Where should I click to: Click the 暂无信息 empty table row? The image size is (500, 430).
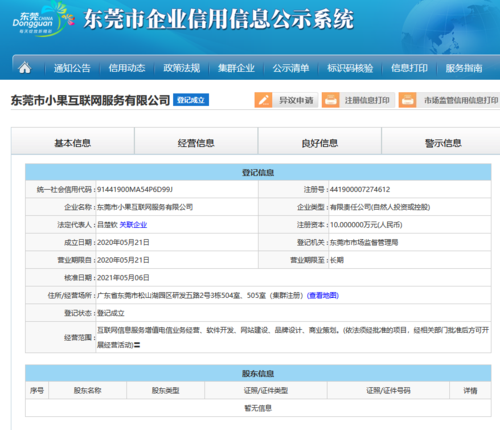[x=258, y=408]
